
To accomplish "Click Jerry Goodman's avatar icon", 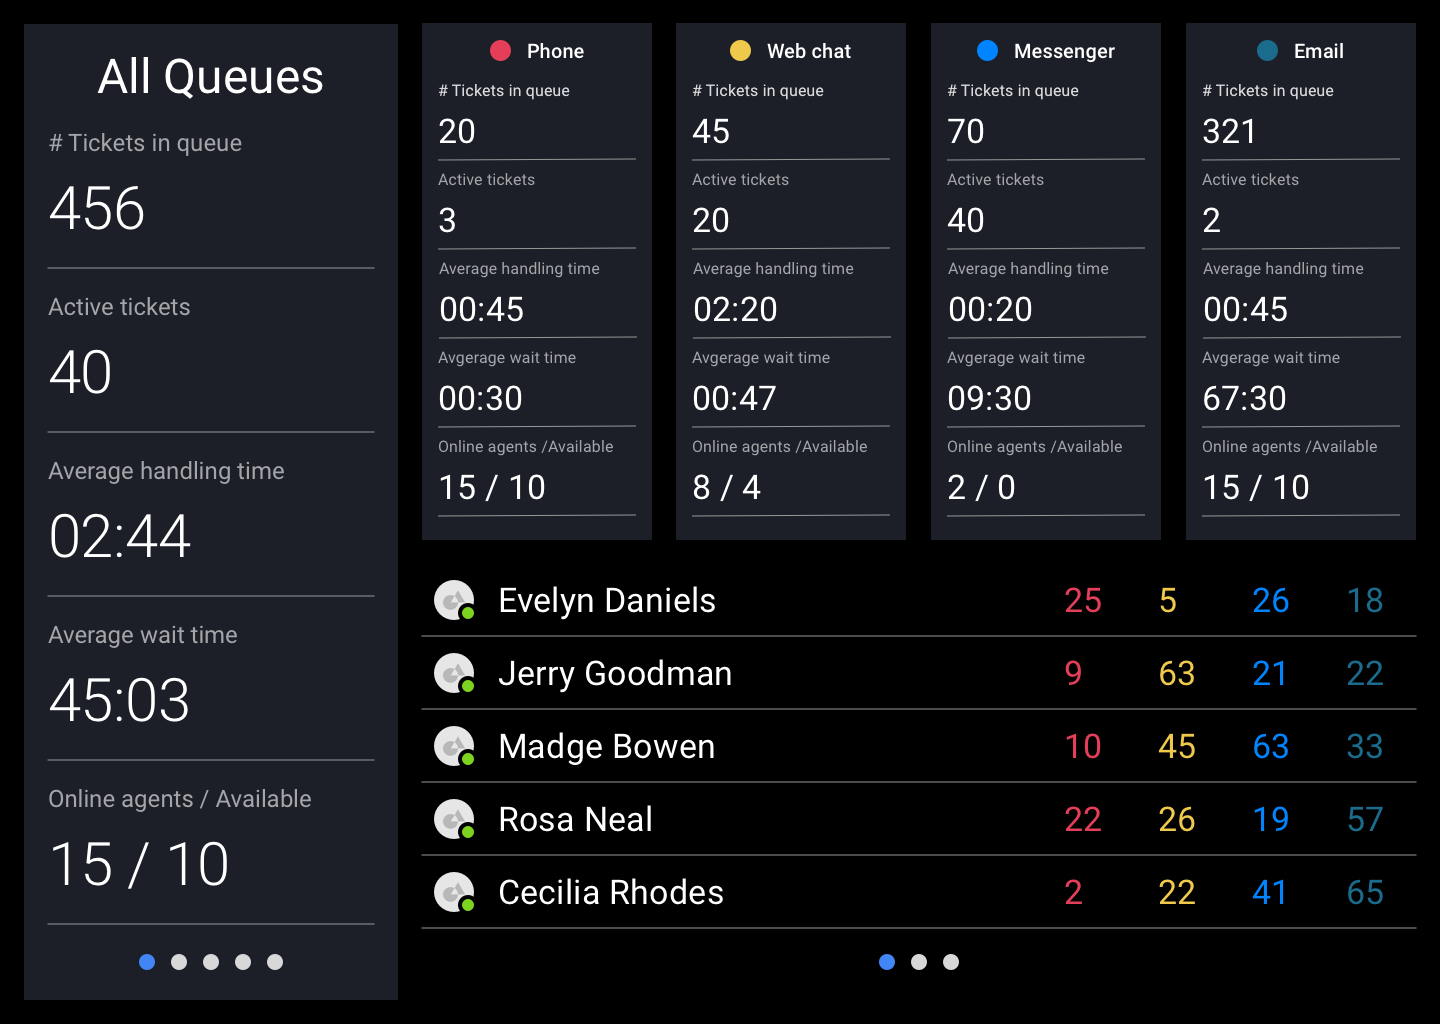I will click(454, 673).
